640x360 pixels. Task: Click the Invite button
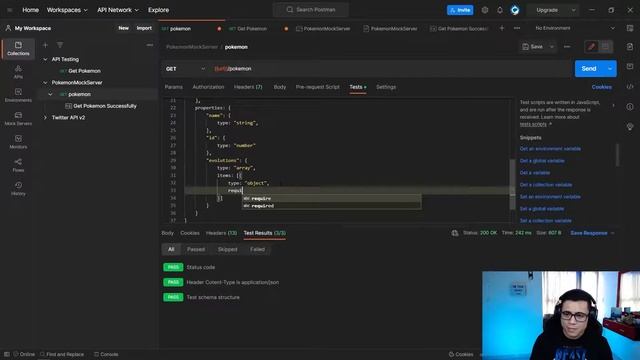[x=460, y=10]
